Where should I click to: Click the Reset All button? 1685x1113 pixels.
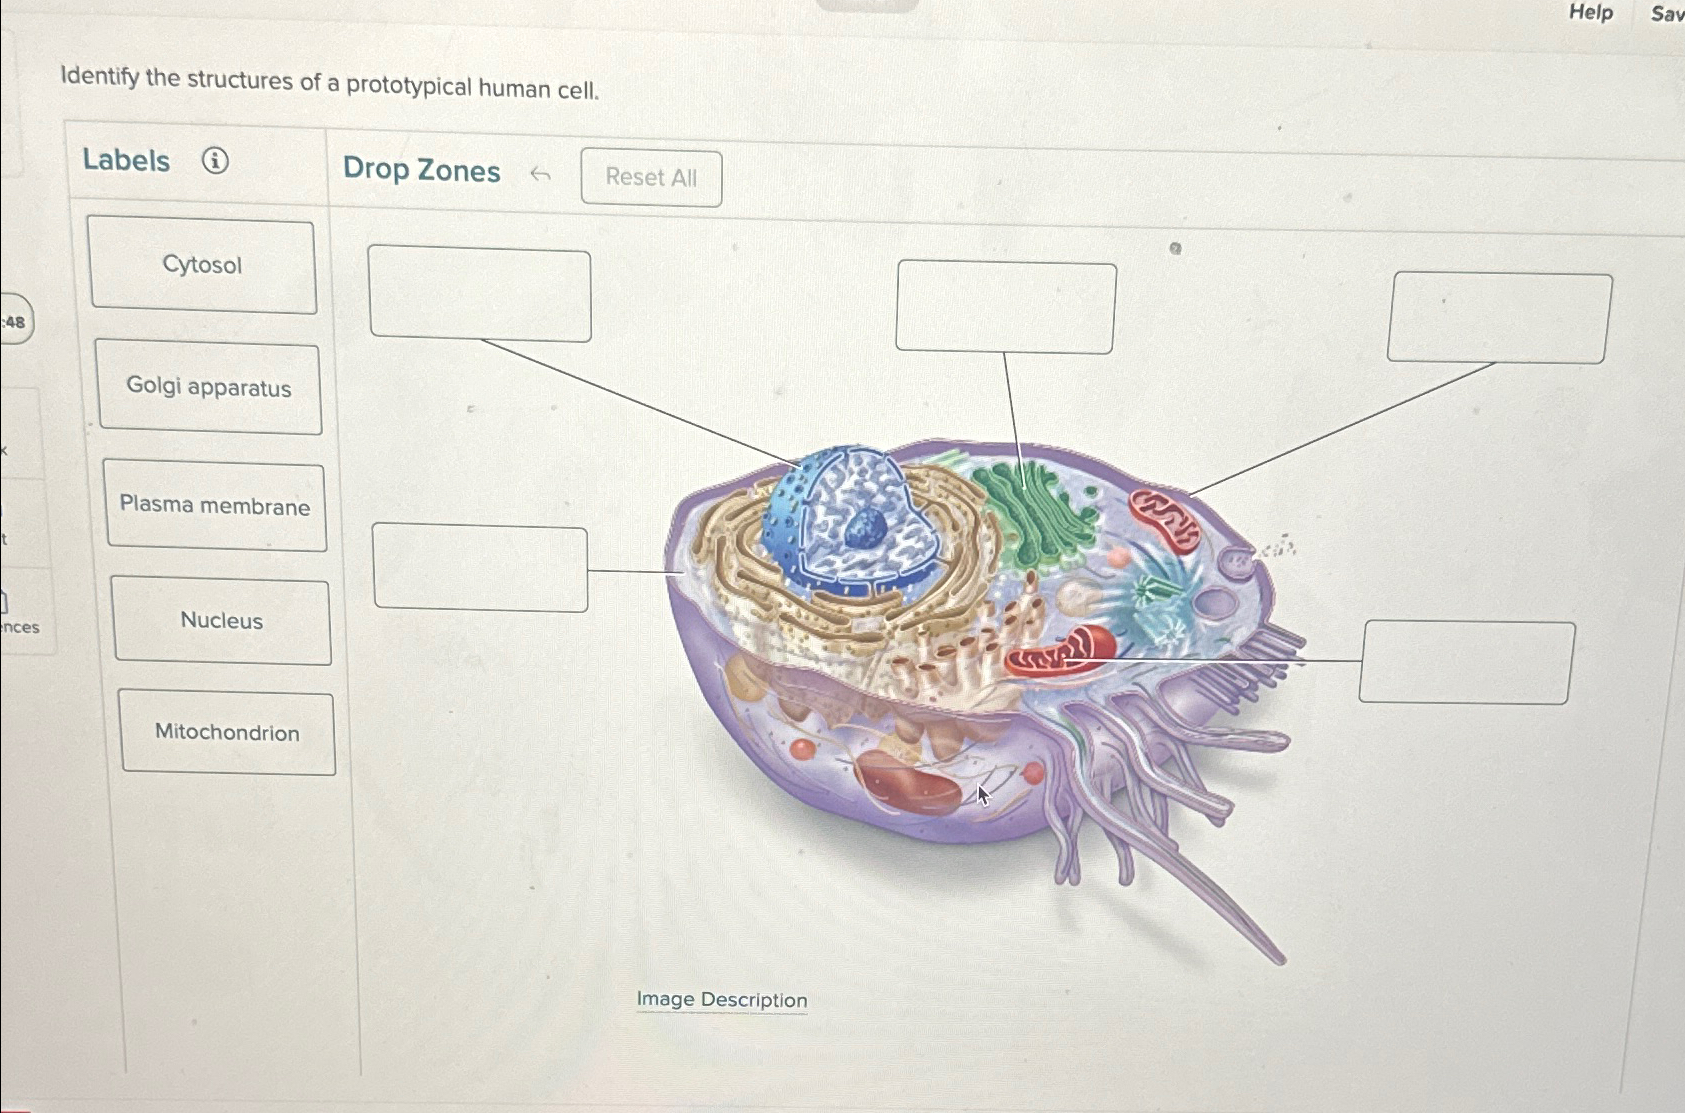tap(651, 178)
